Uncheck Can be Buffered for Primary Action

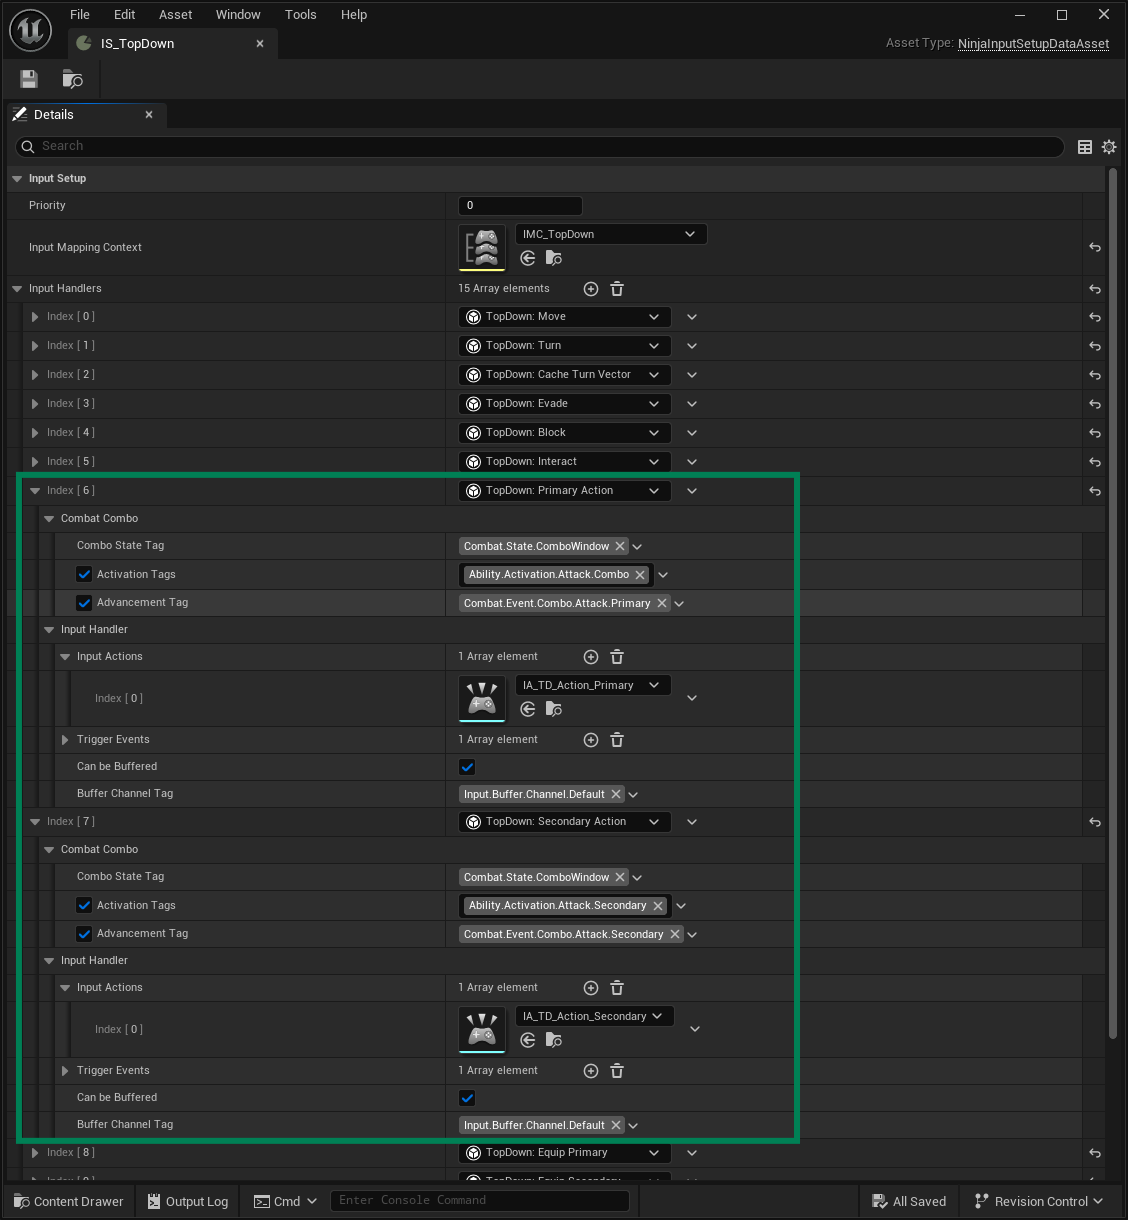pyautogui.click(x=467, y=767)
